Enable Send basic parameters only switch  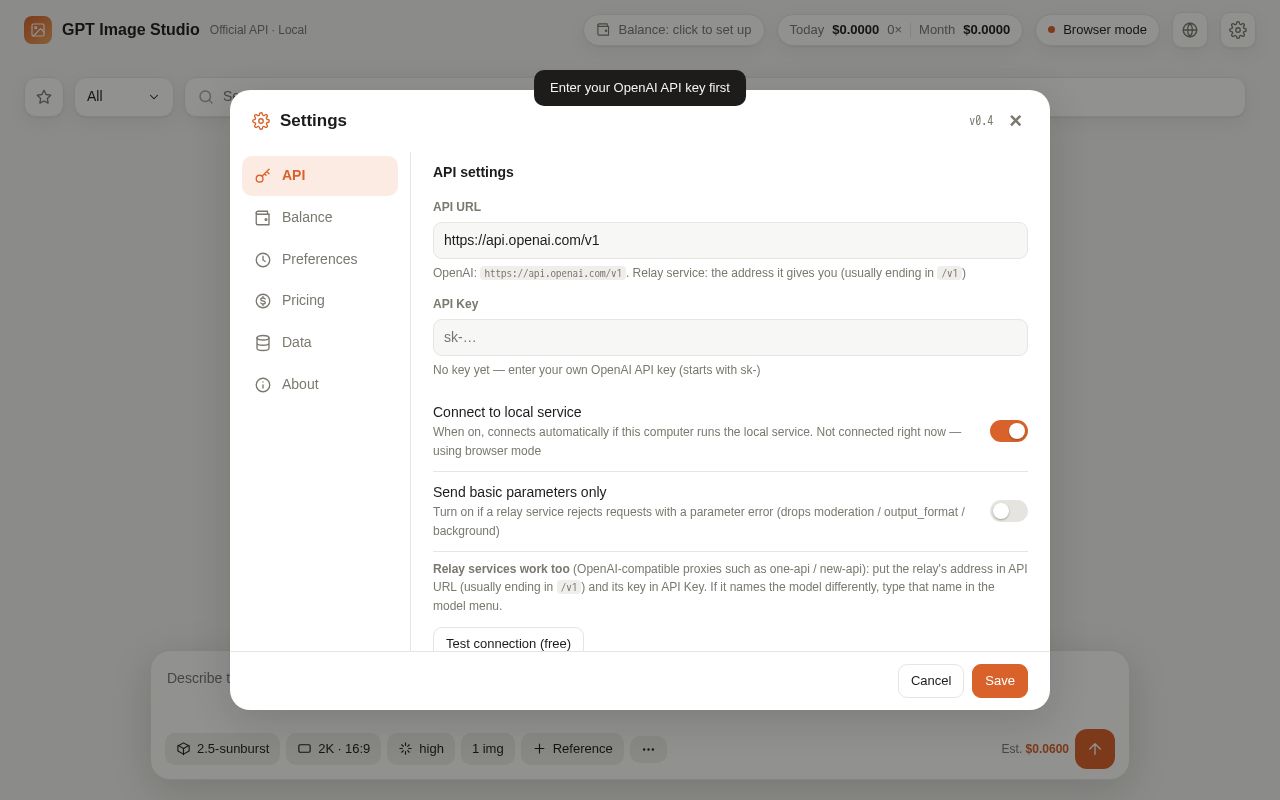(x=1009, y=511)
